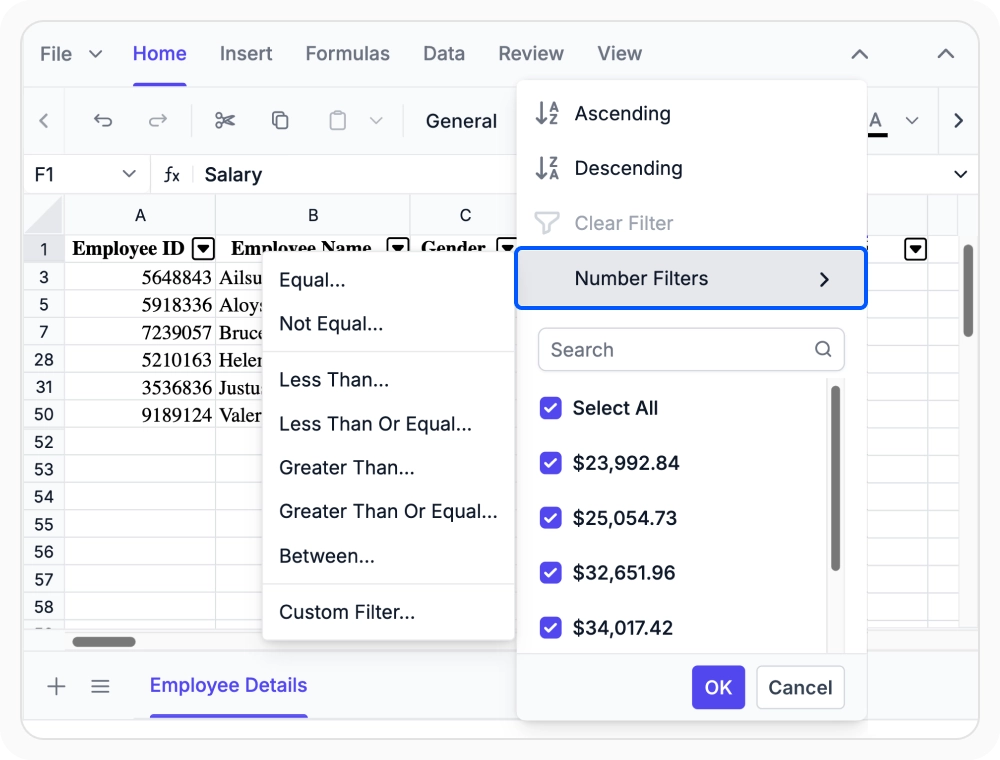Choose the Not Equal... filter option

click(x=388, y=324)
